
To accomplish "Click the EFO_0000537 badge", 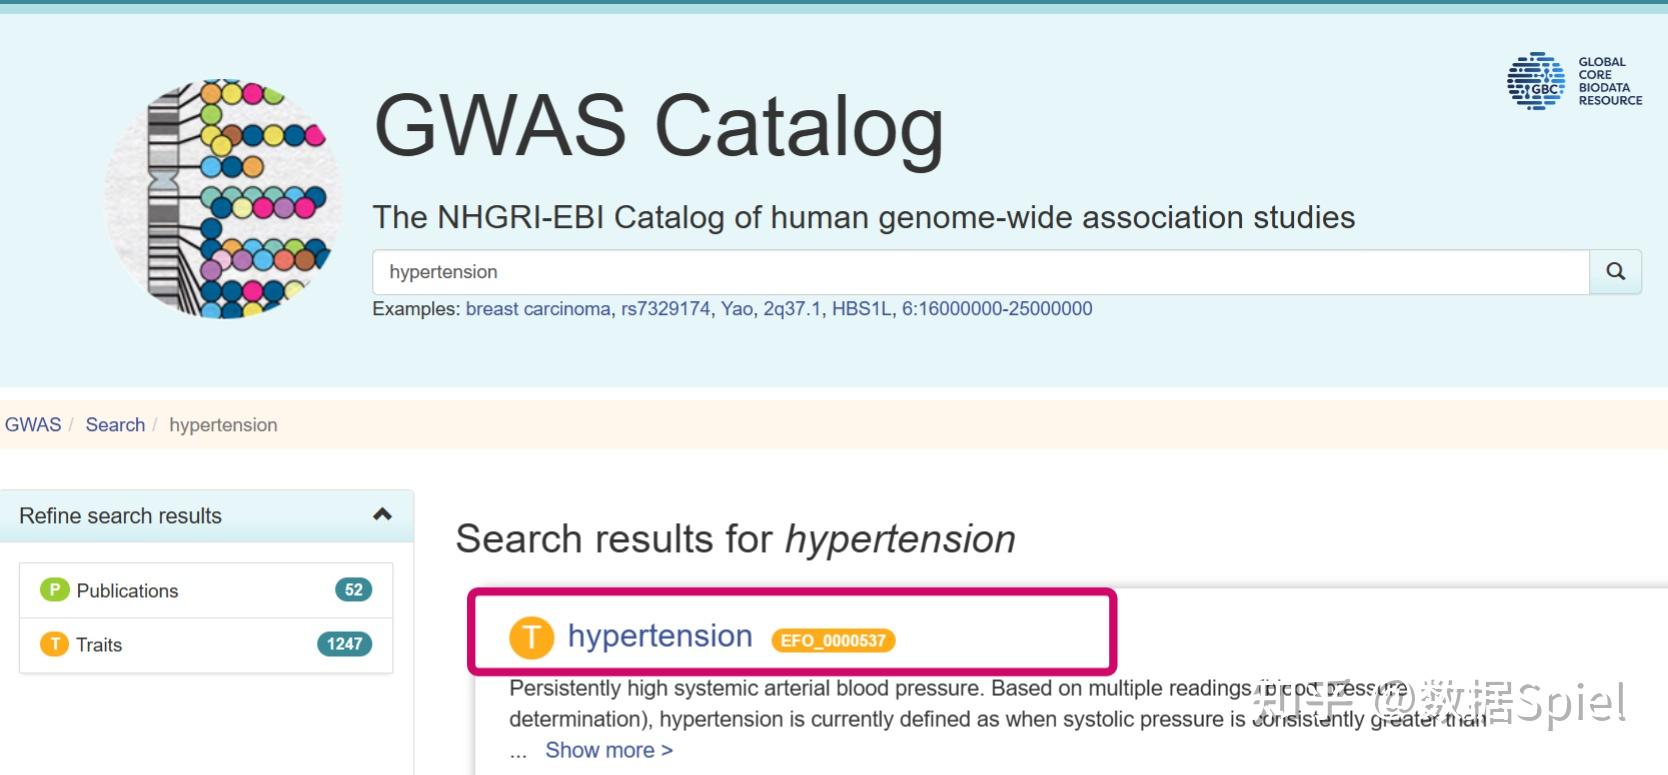I will tap(833, 640).
